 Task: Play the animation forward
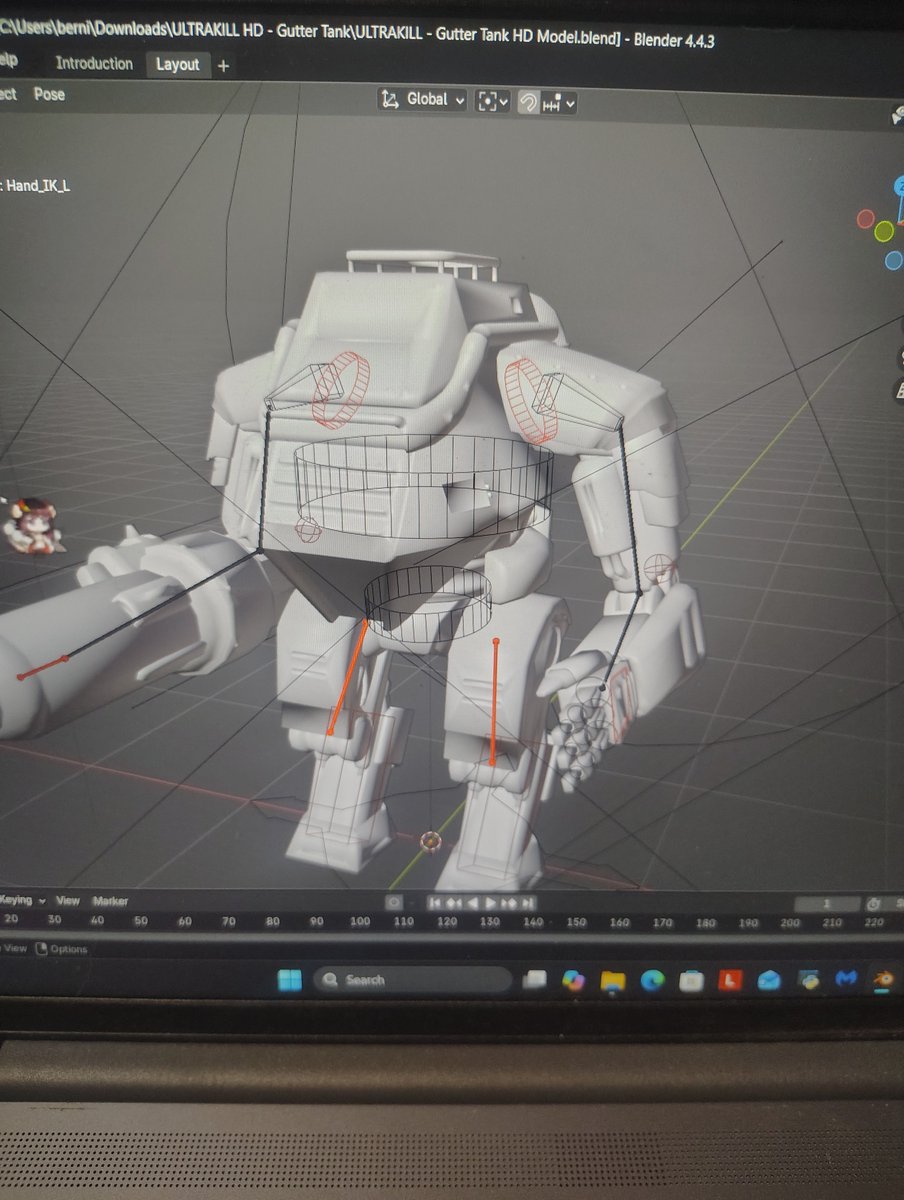pyautogui.click(x=491, y=903)
